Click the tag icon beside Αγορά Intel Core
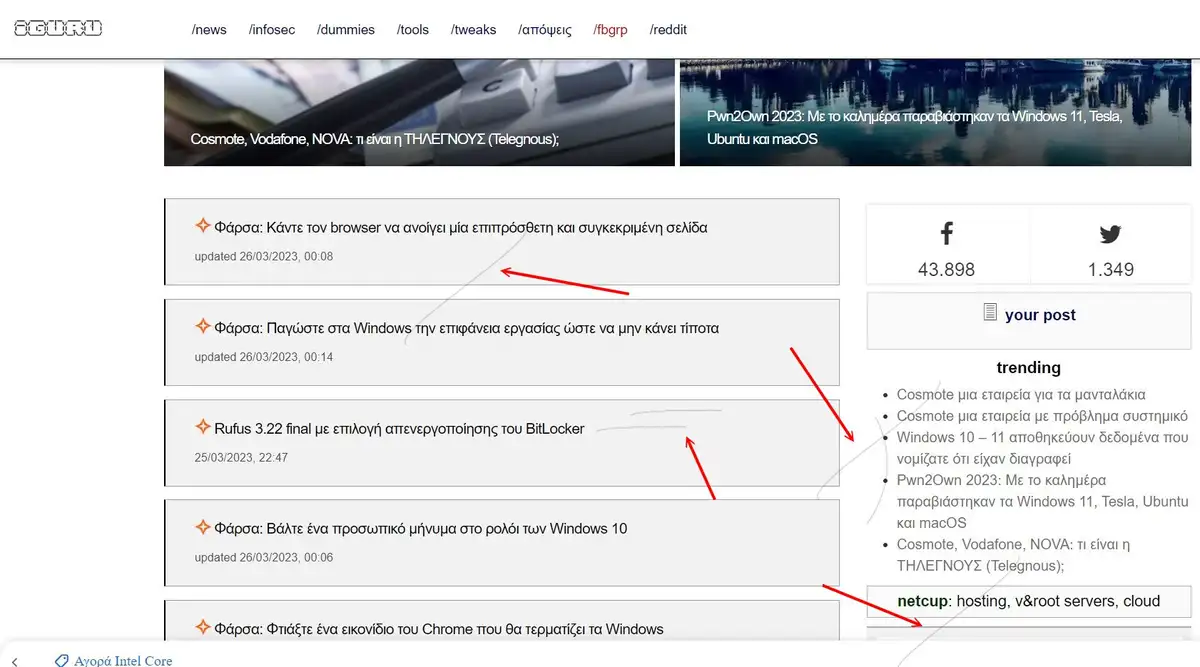This screenshot has height=667, width=1200. coord(62,661)
